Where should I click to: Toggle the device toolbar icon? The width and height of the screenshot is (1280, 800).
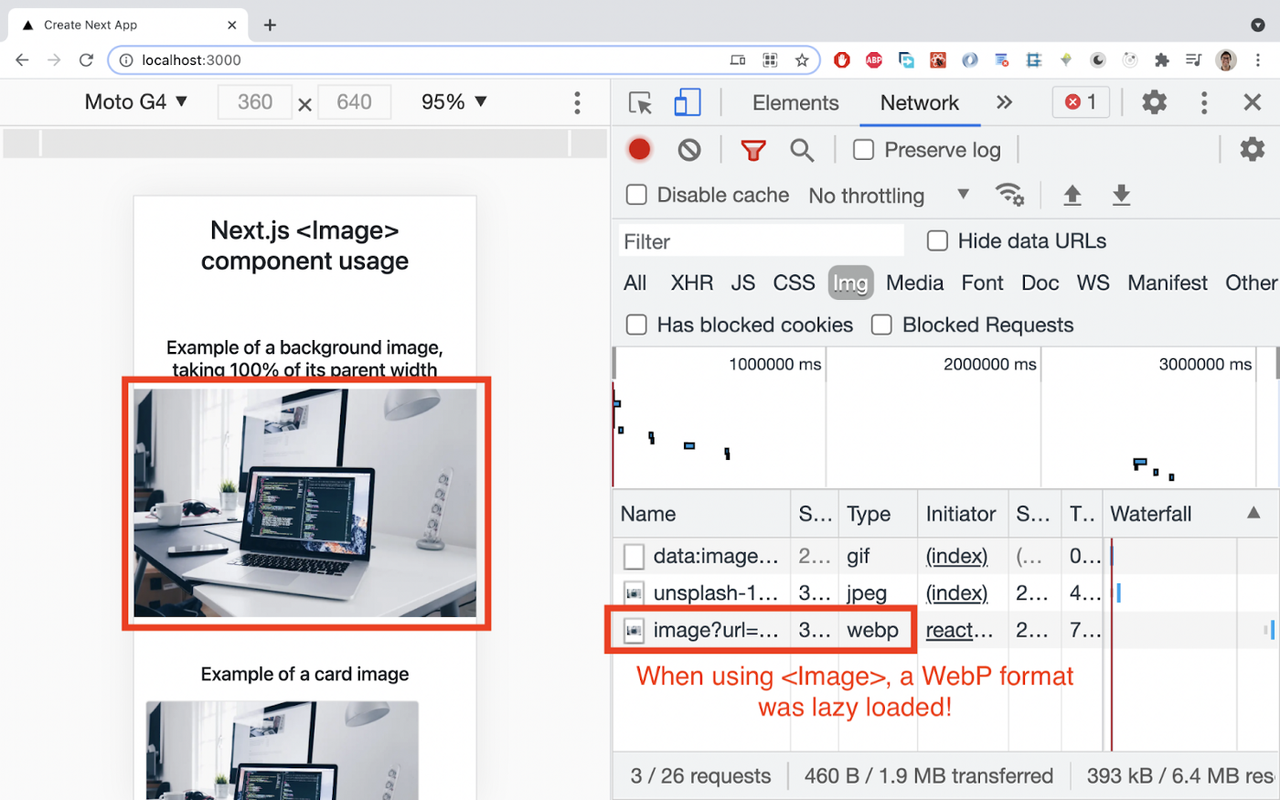(686, 102)
